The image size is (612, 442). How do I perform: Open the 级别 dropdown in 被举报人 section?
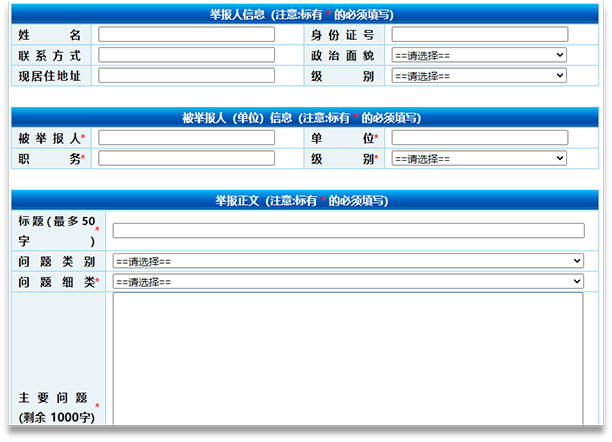pyautogui.click(x=479, y=159)
